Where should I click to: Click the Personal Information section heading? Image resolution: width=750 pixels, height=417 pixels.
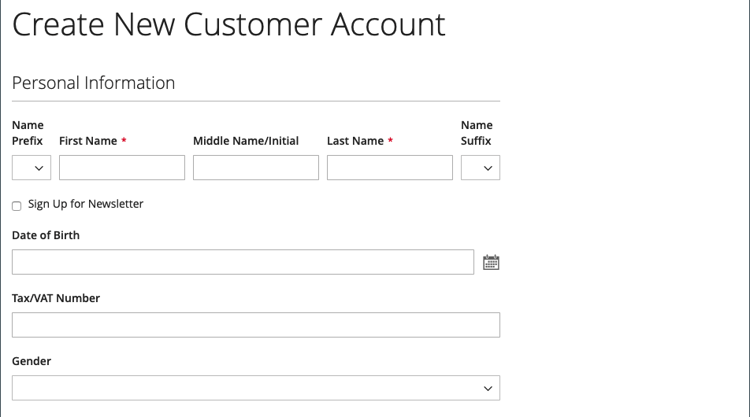[94, 83]
